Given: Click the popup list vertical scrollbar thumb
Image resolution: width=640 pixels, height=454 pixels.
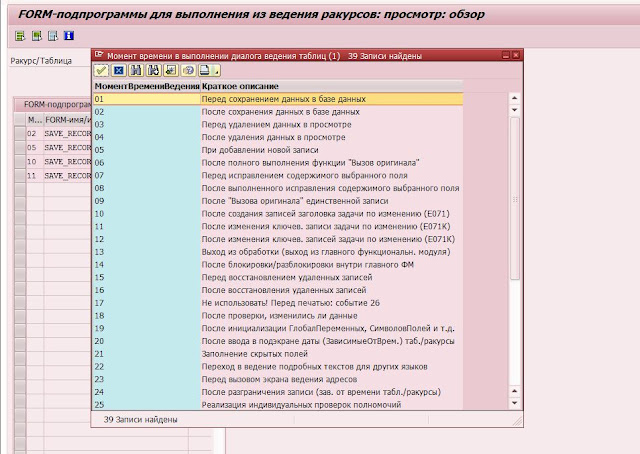Looking at the screenshot, I should click(515, 199).
